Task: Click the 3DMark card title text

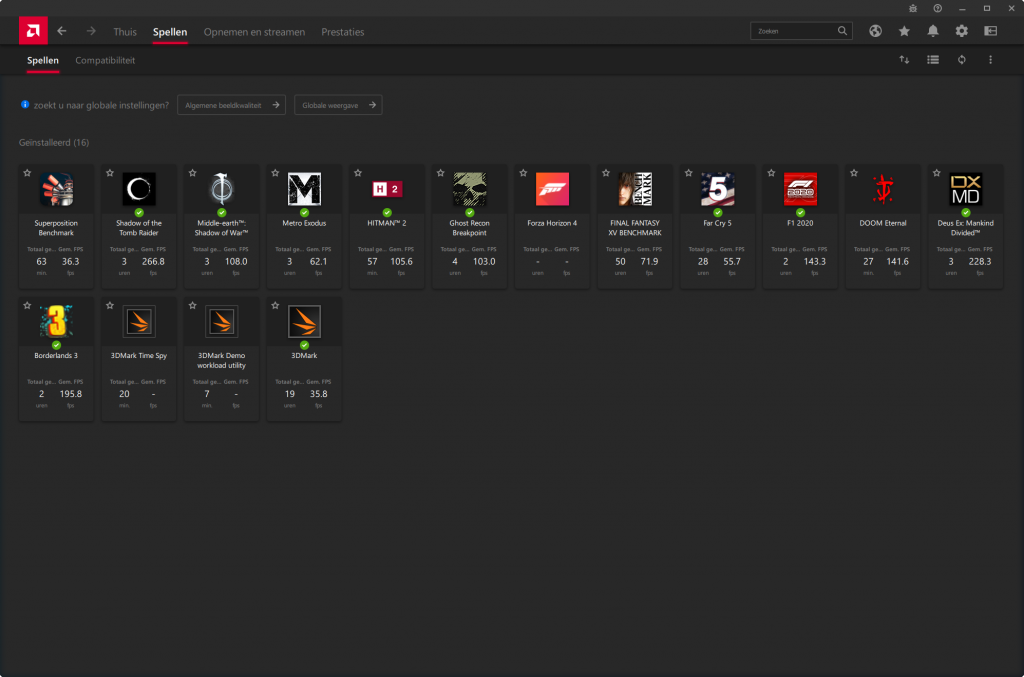Action: 304,356
